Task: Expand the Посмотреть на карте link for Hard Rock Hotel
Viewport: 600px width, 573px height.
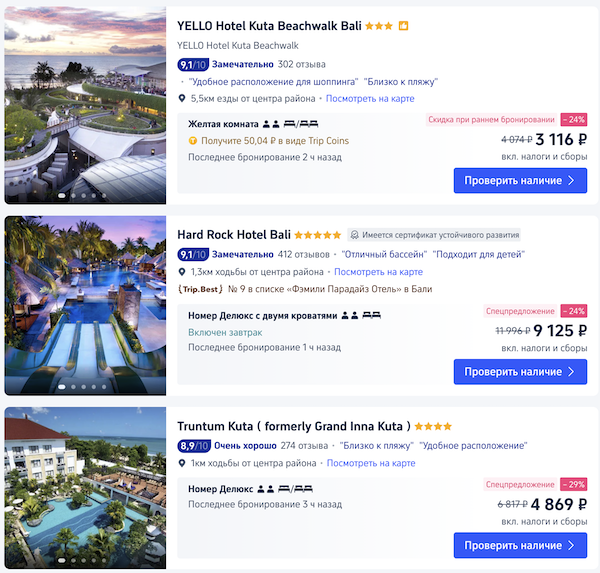Action: [x=377, y=271]
